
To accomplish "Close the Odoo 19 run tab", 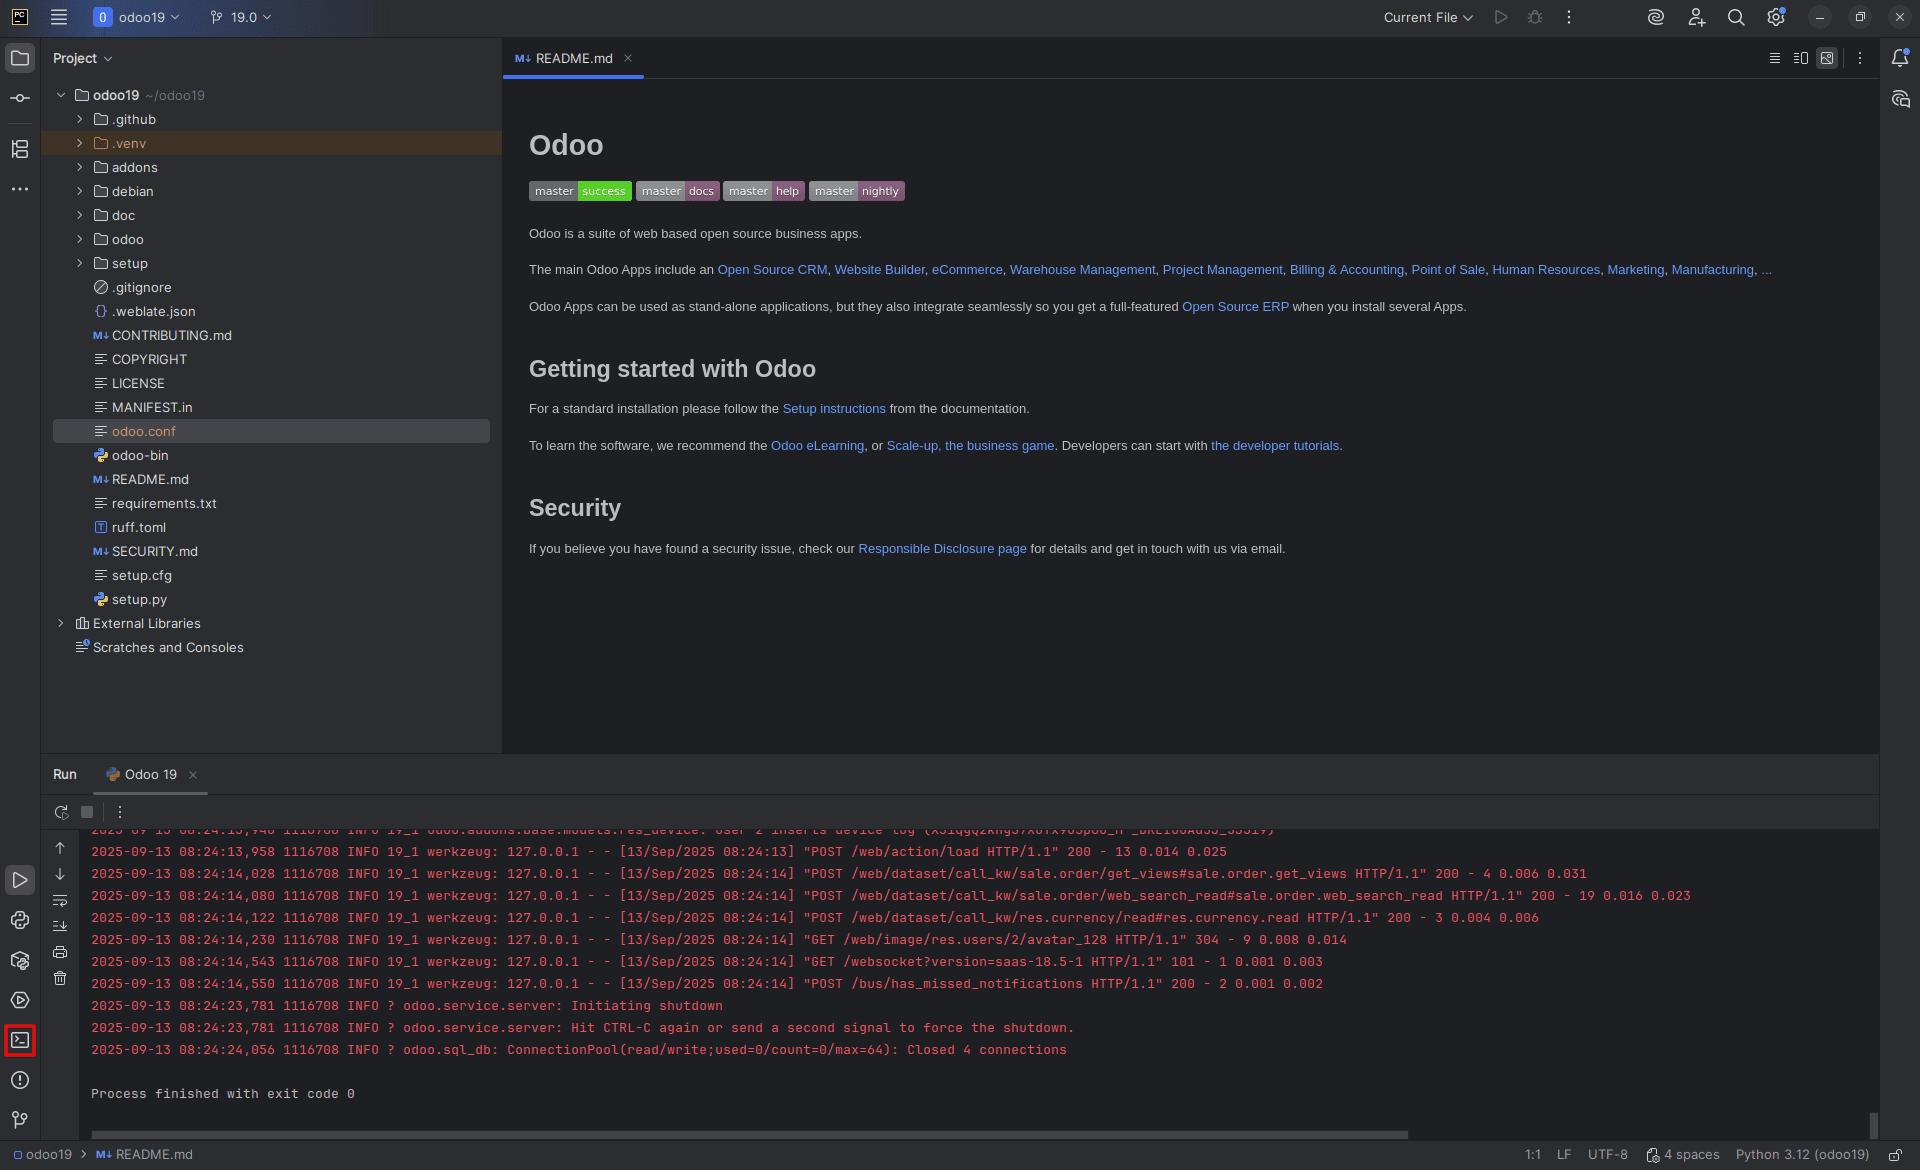I will tap(193, 775).
